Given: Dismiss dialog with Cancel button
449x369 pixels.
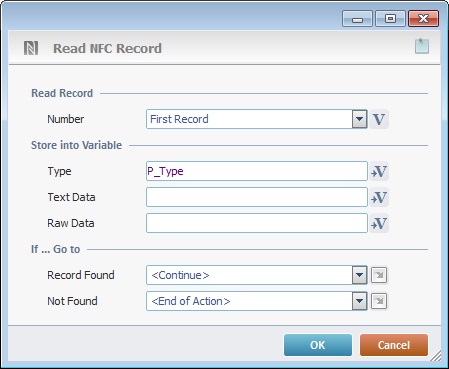Looking at the screenshot, I should click(394, 345).
